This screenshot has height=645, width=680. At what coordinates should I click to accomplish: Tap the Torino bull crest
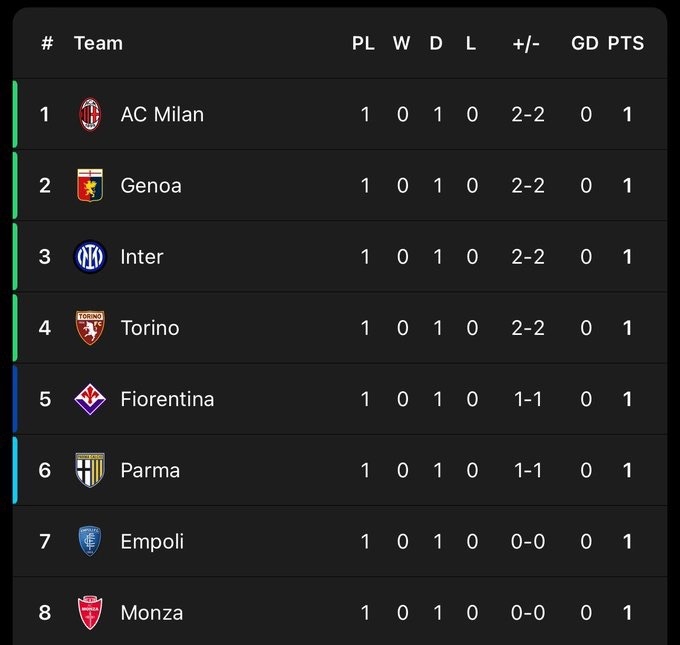91,328
